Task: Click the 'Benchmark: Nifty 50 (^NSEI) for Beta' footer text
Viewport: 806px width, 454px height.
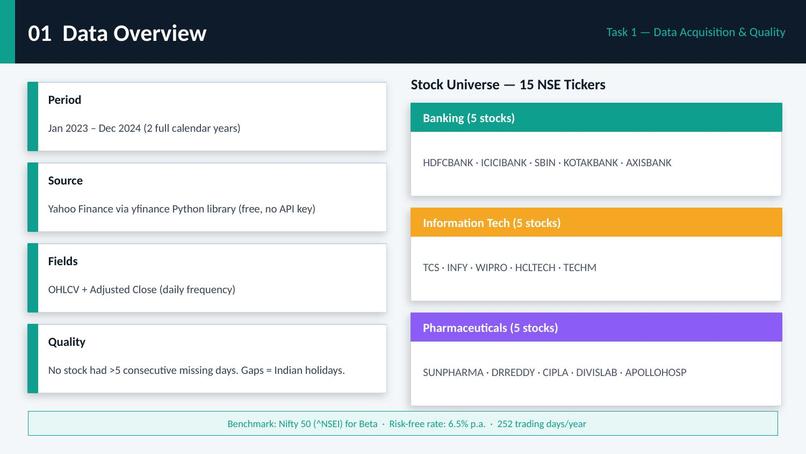Action: pos(302,424)
